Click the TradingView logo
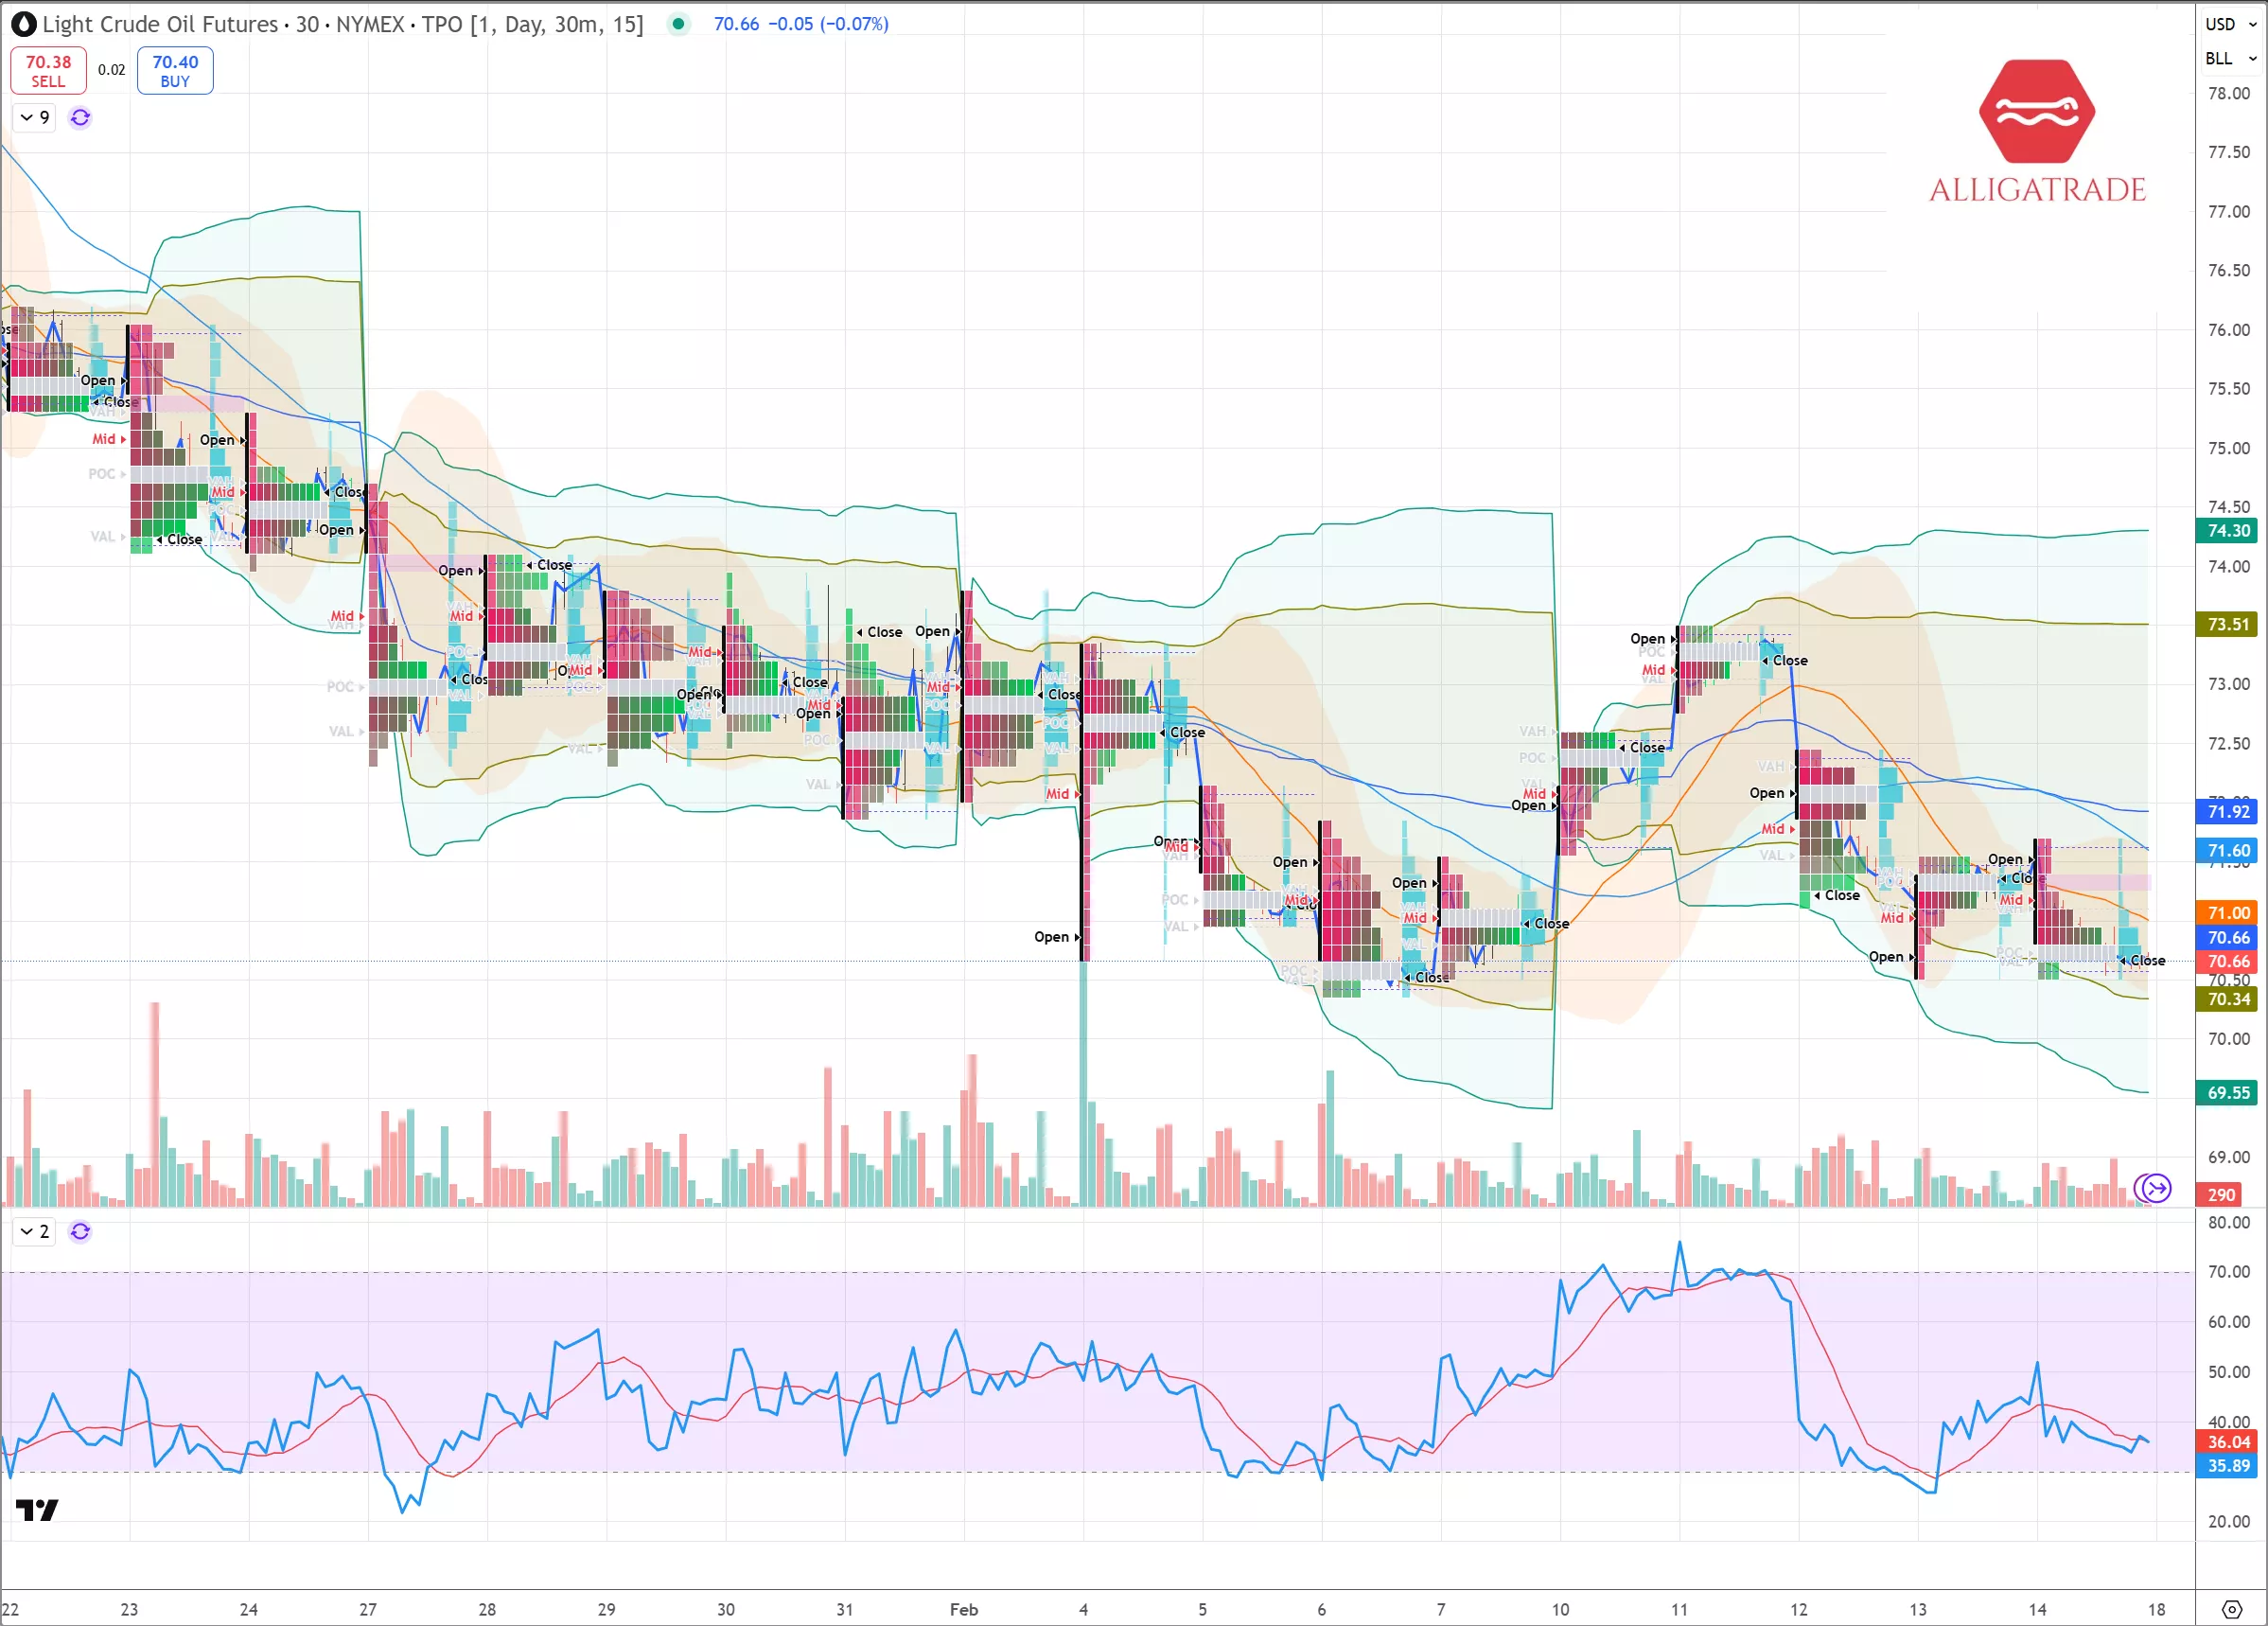Image resolution: width=2268 pixels, height=1626 pixels. tap(37, 1509)
